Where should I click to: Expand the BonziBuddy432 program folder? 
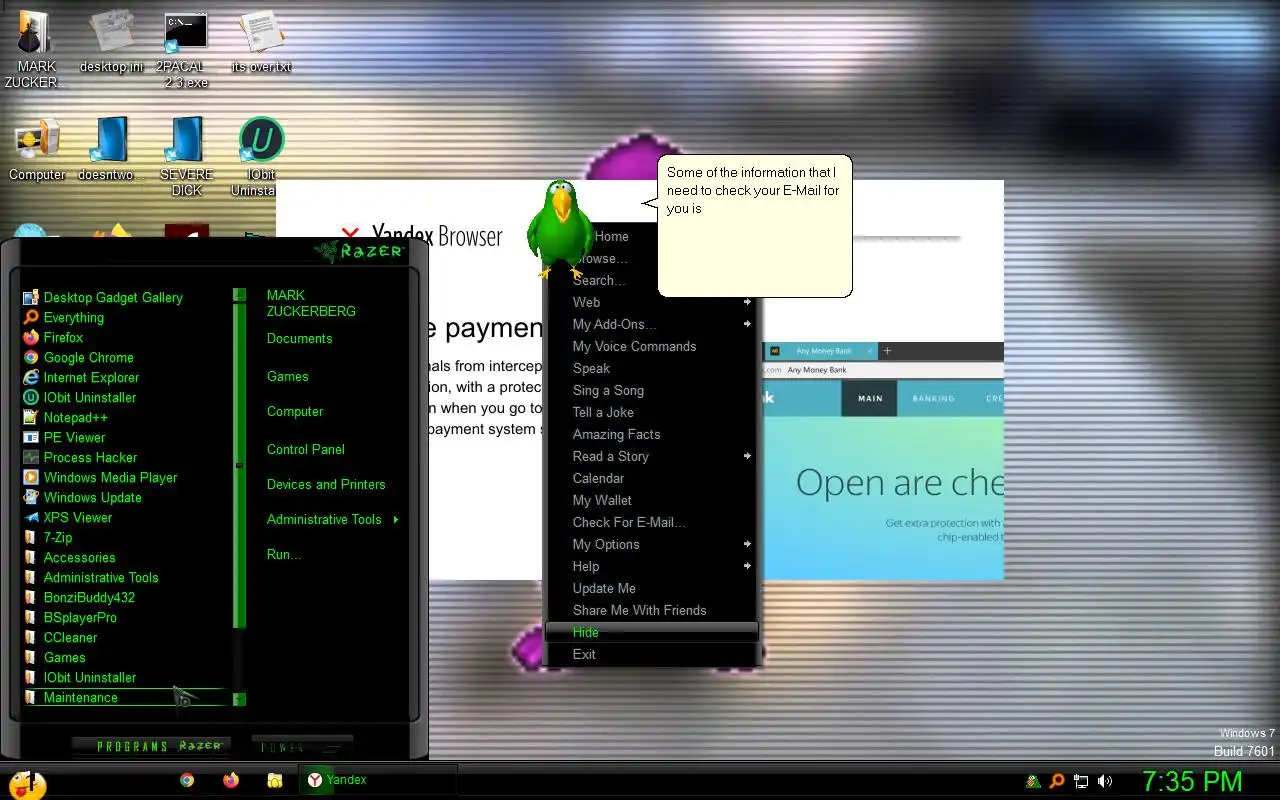(x=79, y=597)
